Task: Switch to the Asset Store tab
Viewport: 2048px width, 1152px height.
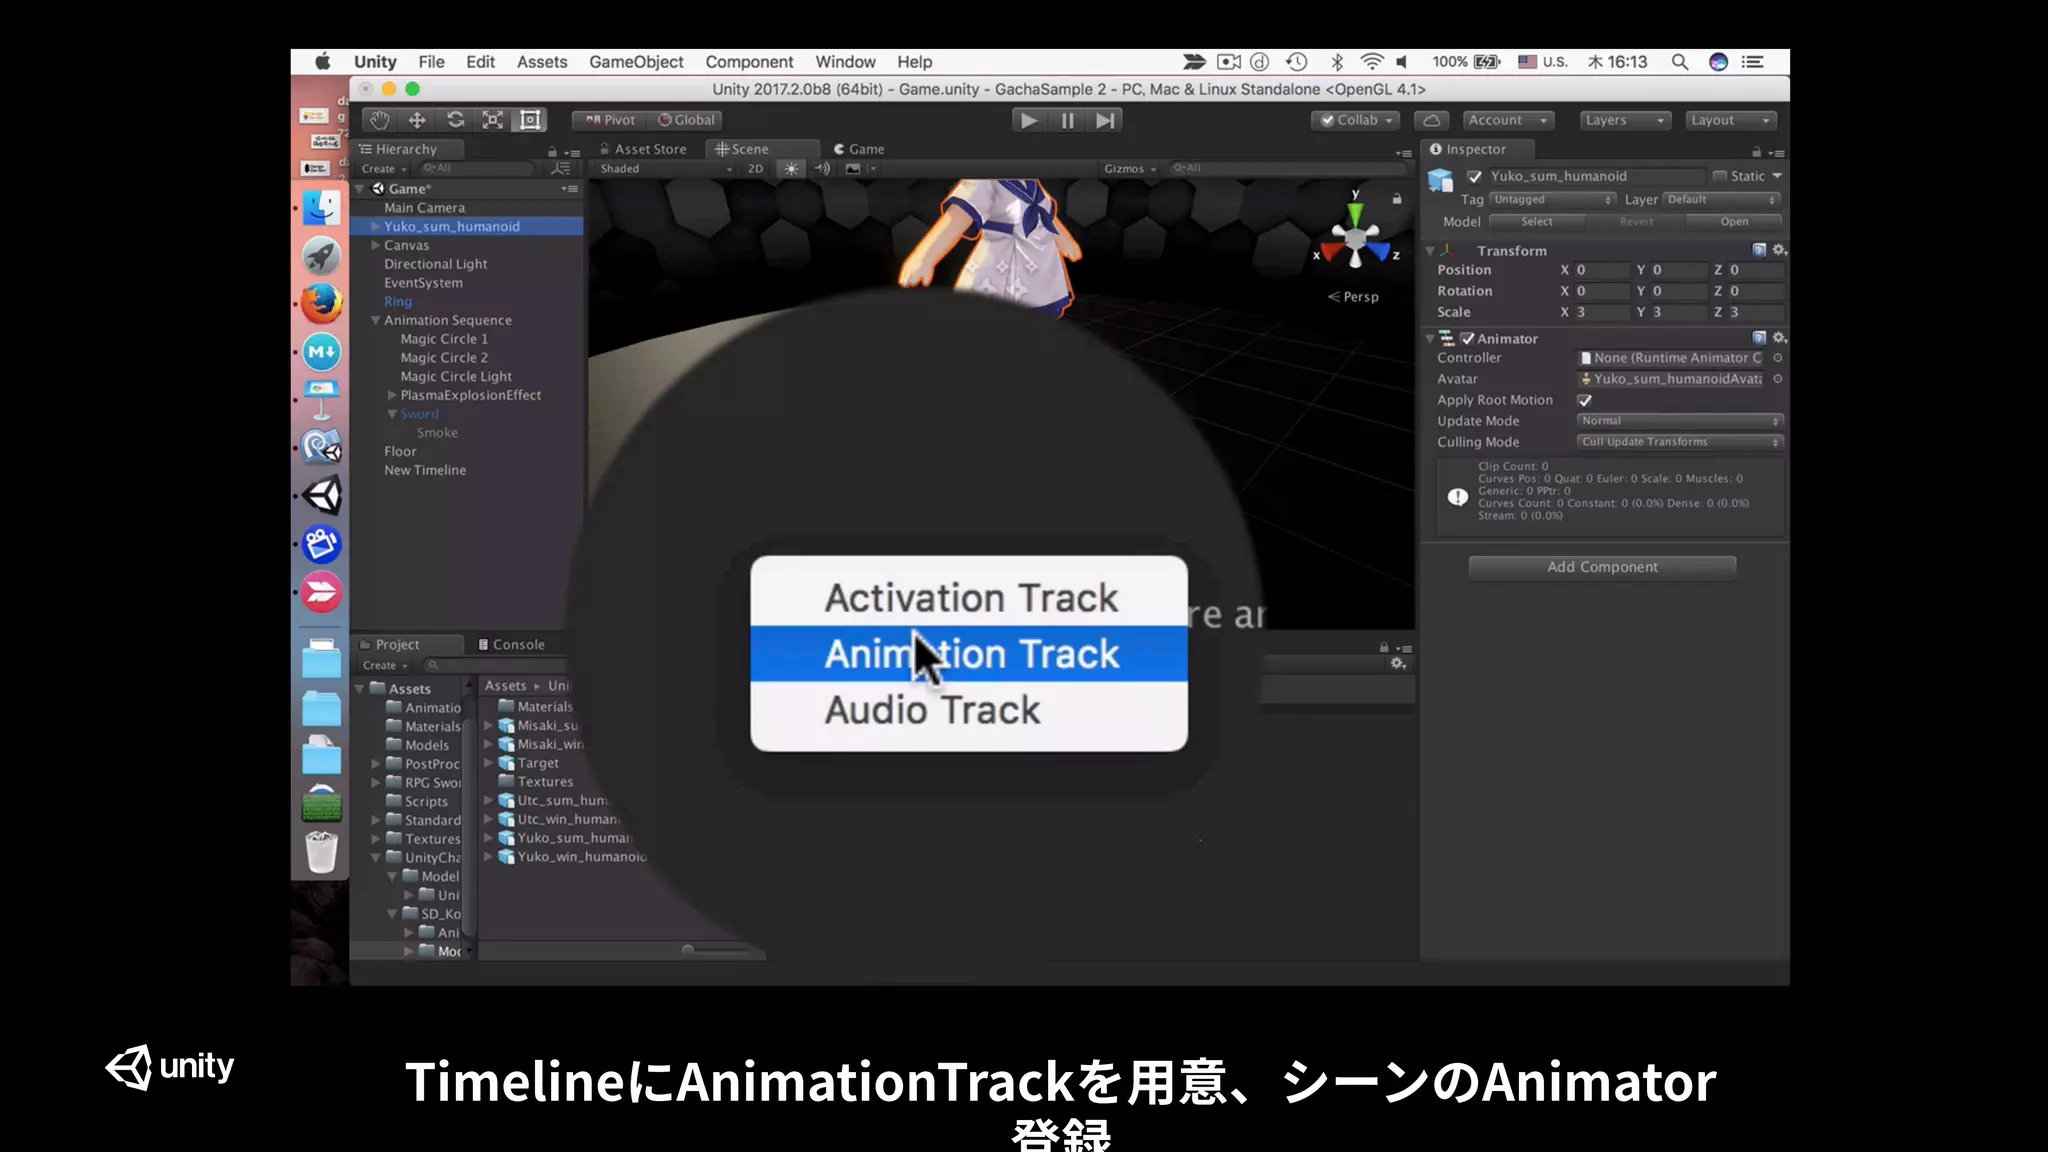Action: tap(643, 149)
